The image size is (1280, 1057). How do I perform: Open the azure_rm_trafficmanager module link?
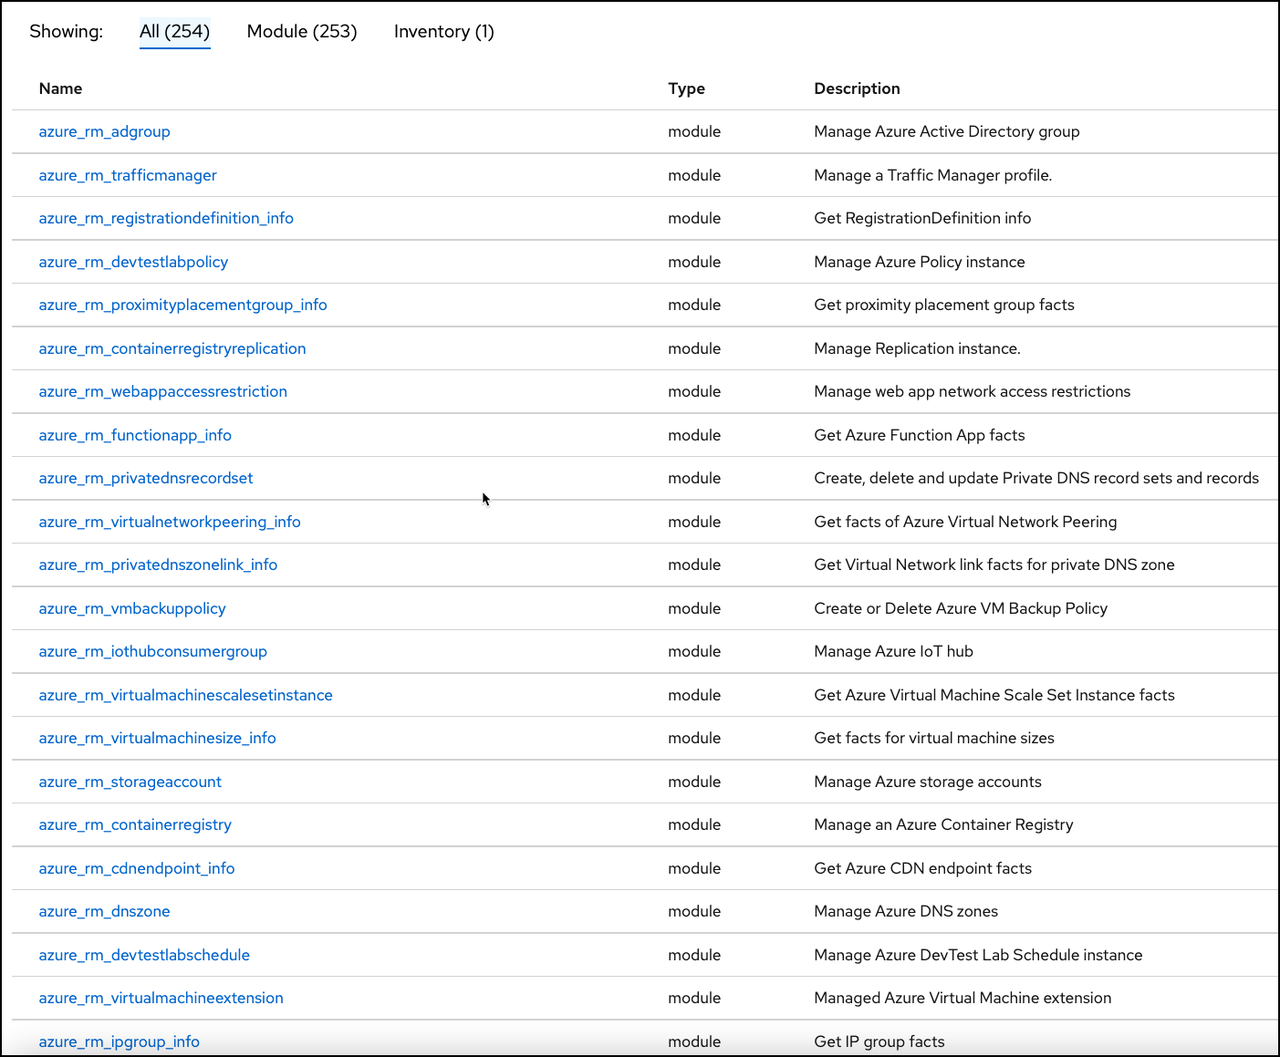click(127, 175)
